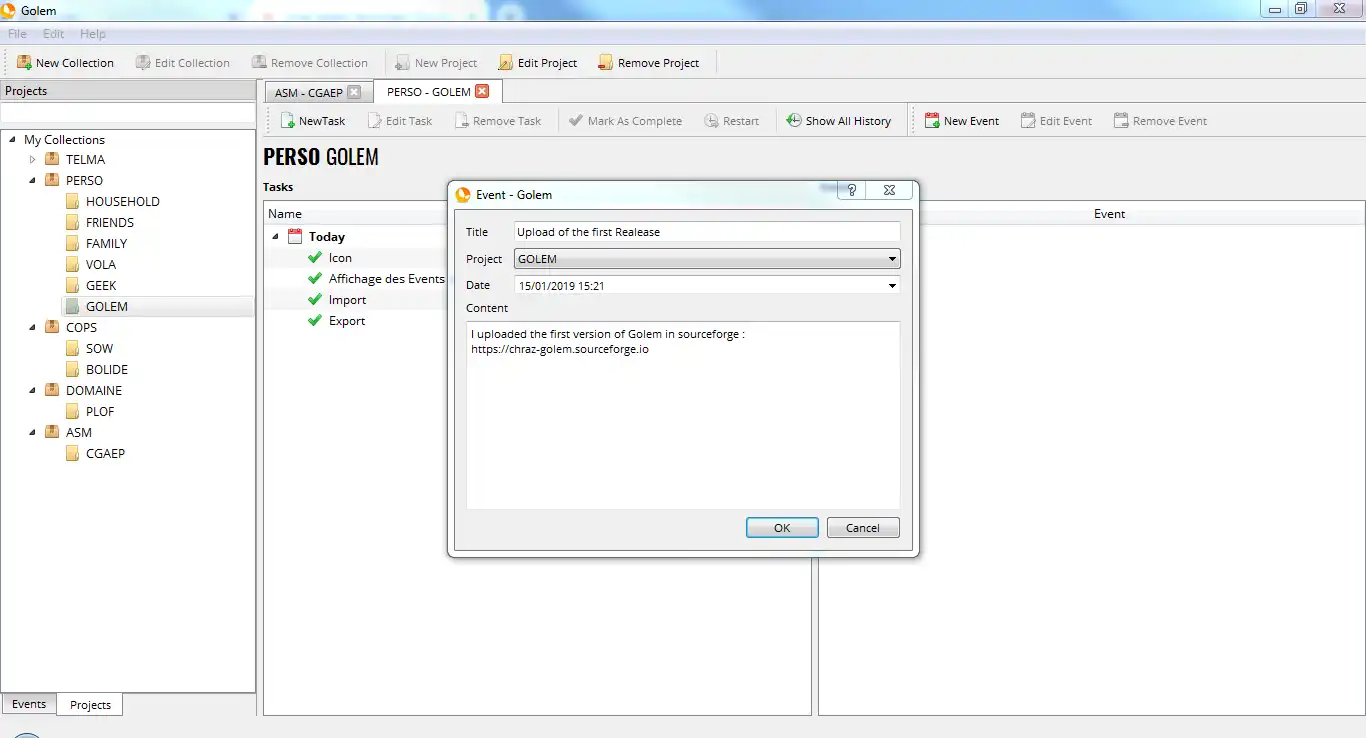Screen dimensions: 1366x738
Task: Select the Projects bottom tab
Action: click(x=90, y=705)
